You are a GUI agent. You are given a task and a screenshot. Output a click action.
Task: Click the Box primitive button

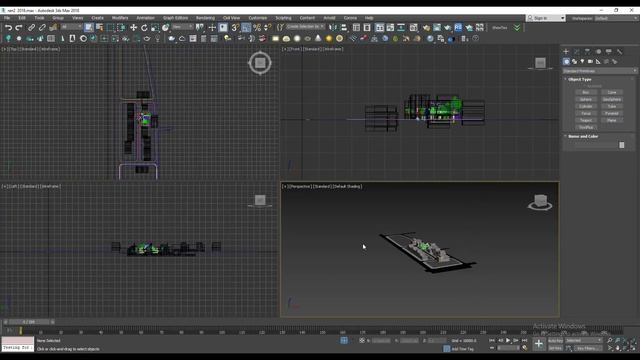click(x=586, y=92)
